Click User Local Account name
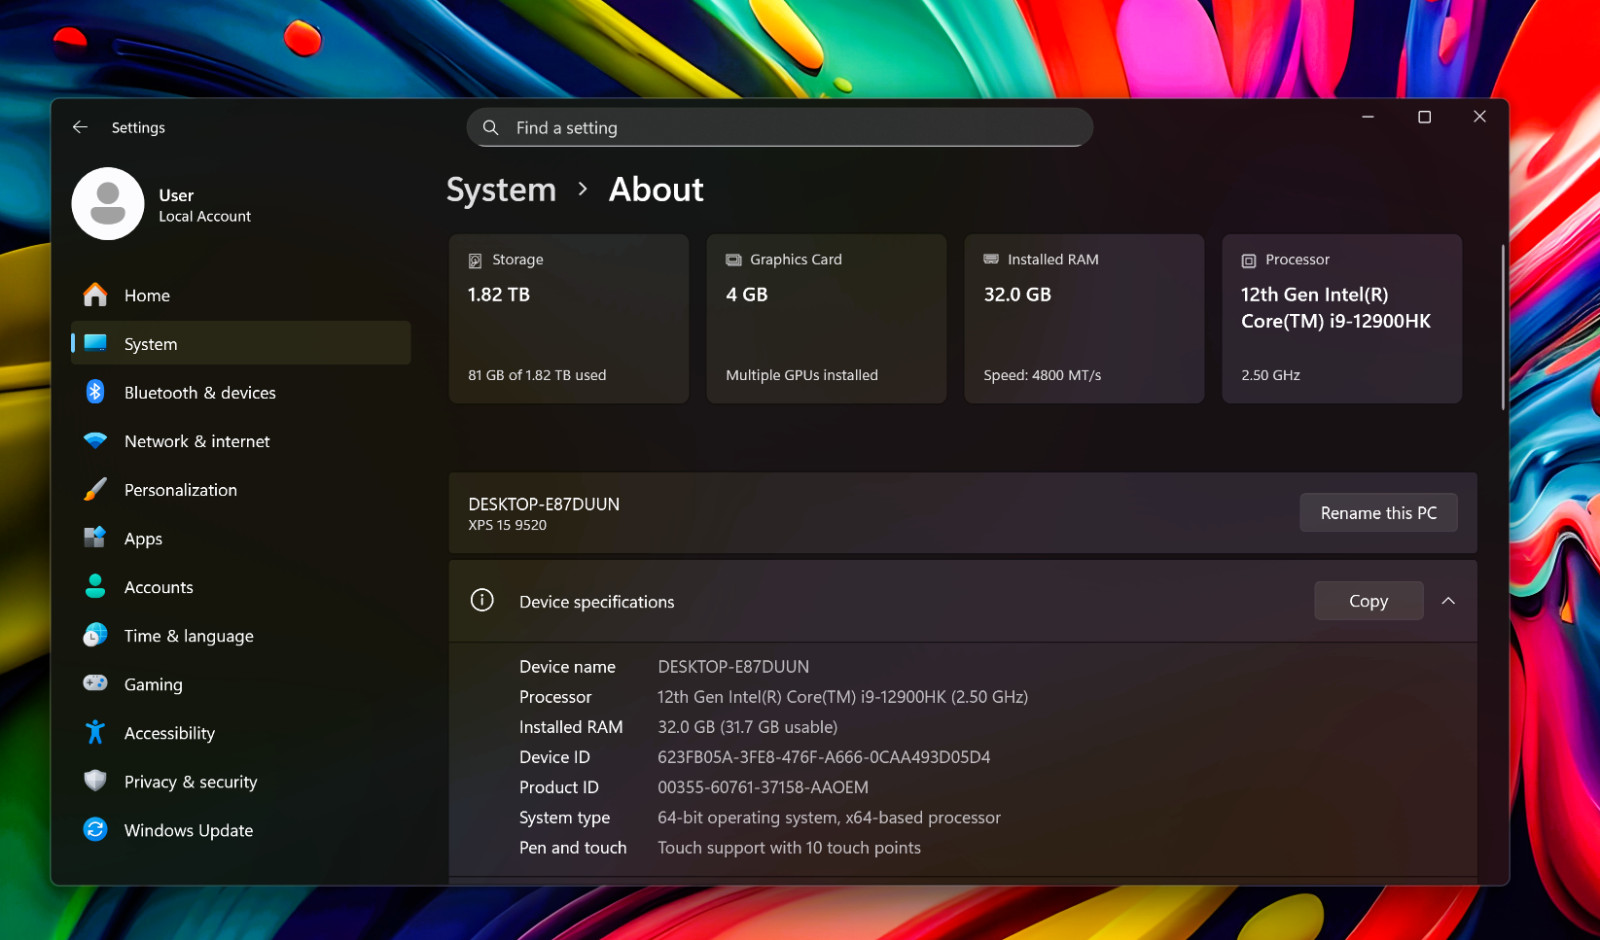This screenshot has height=940, width=1600. (x=204, y=205)
